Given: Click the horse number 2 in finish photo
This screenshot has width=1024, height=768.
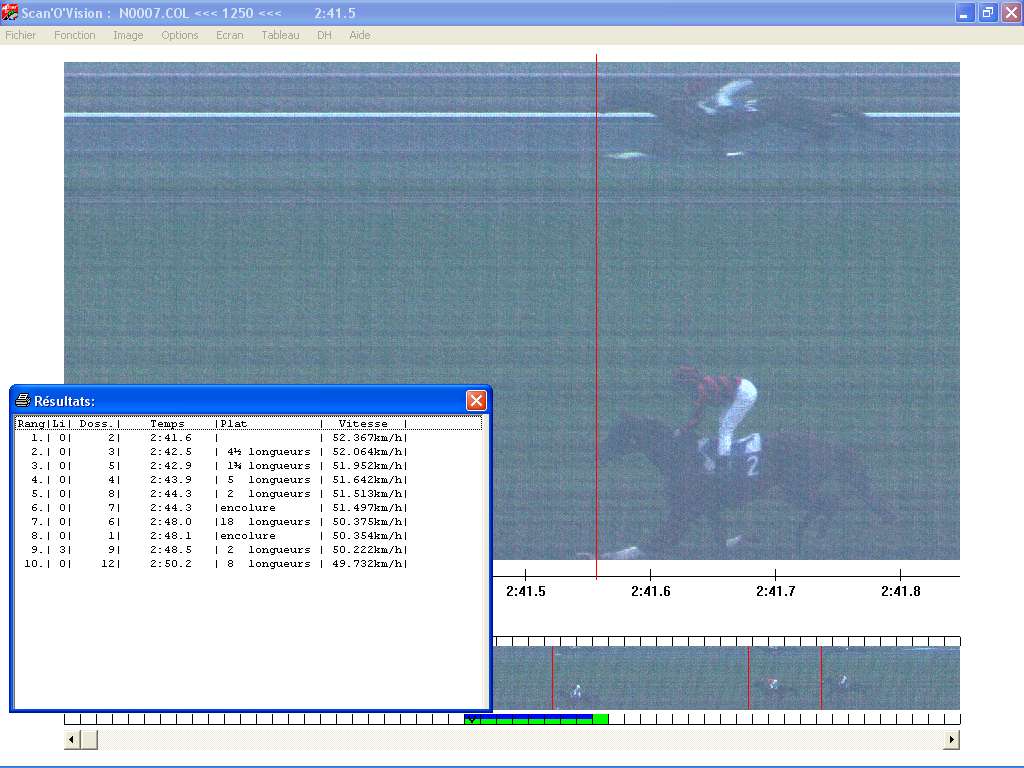Looking at the screenshot, I should point(753,466).
